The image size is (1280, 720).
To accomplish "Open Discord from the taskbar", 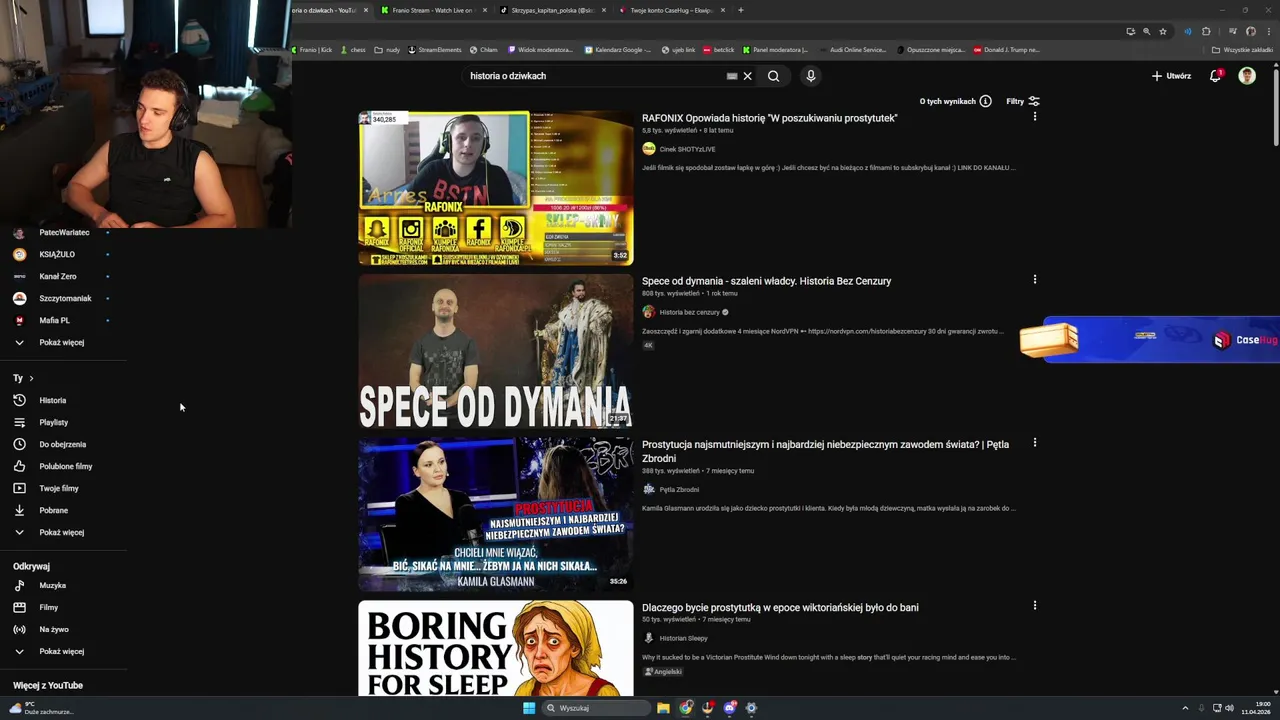I will pyautogui.click(x=730, y=708).
